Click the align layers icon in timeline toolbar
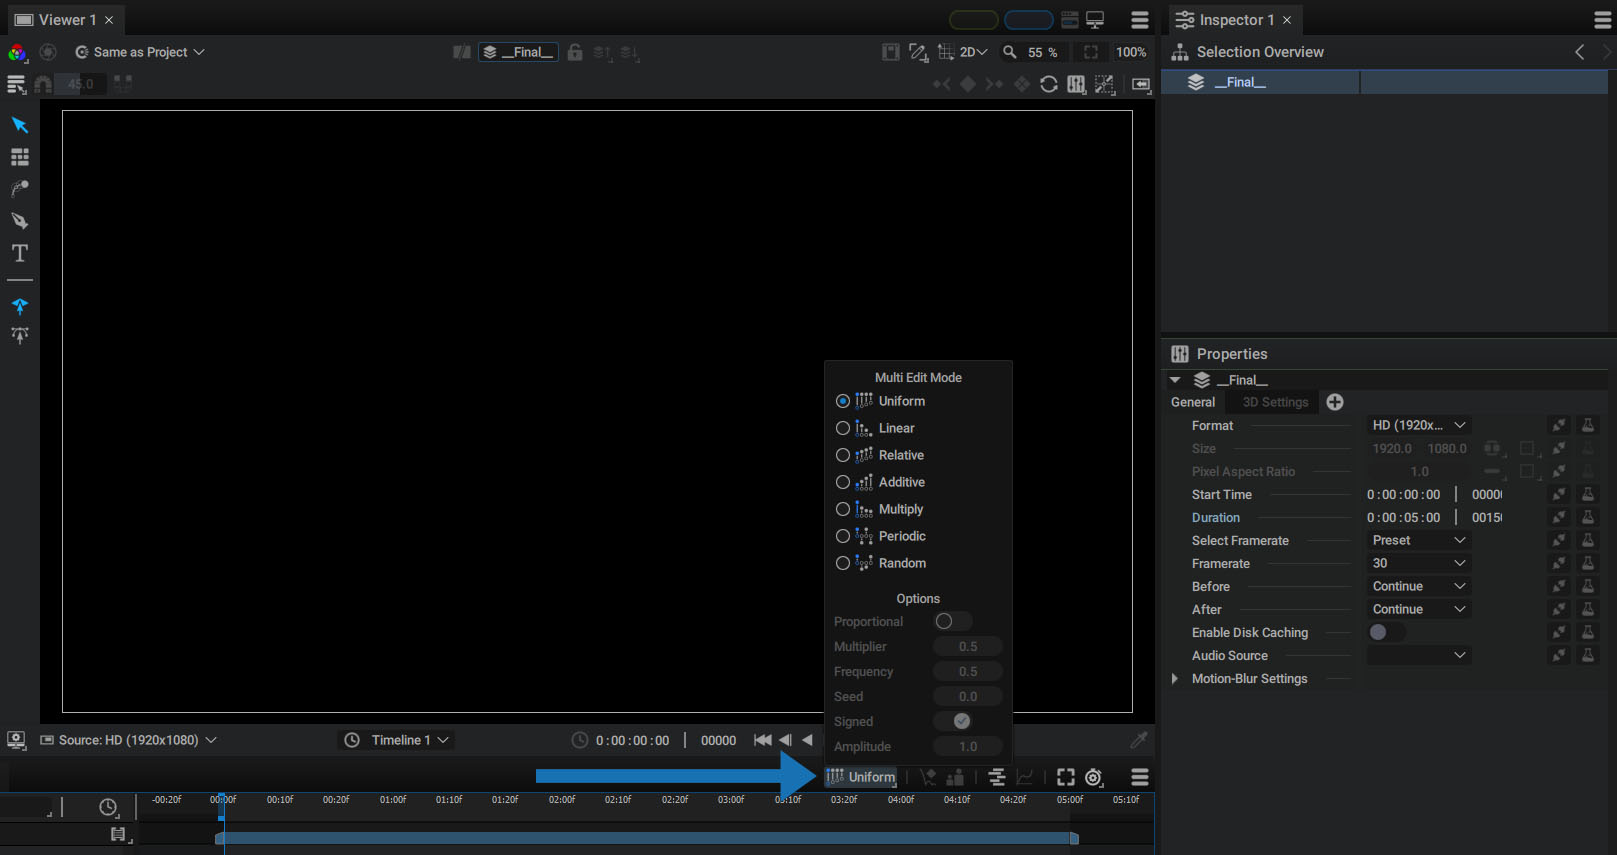This screenshot has height=855, width=1617. coord(996,777)
